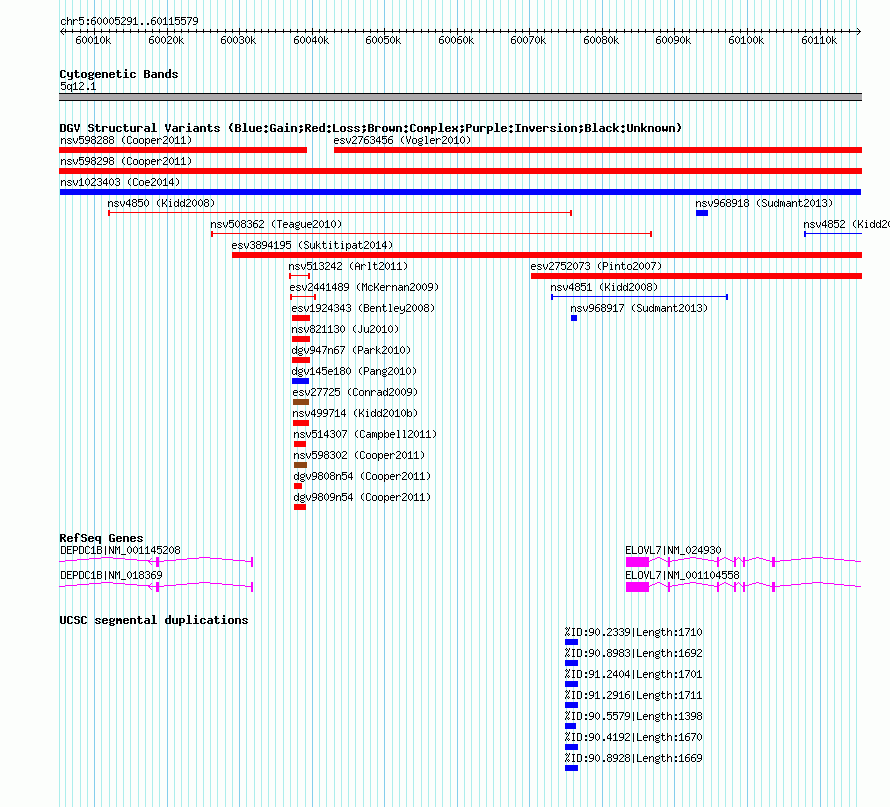
Task: Click the left arrow end of the ruler
Action: pyautogui.click(x=62, y=32)
